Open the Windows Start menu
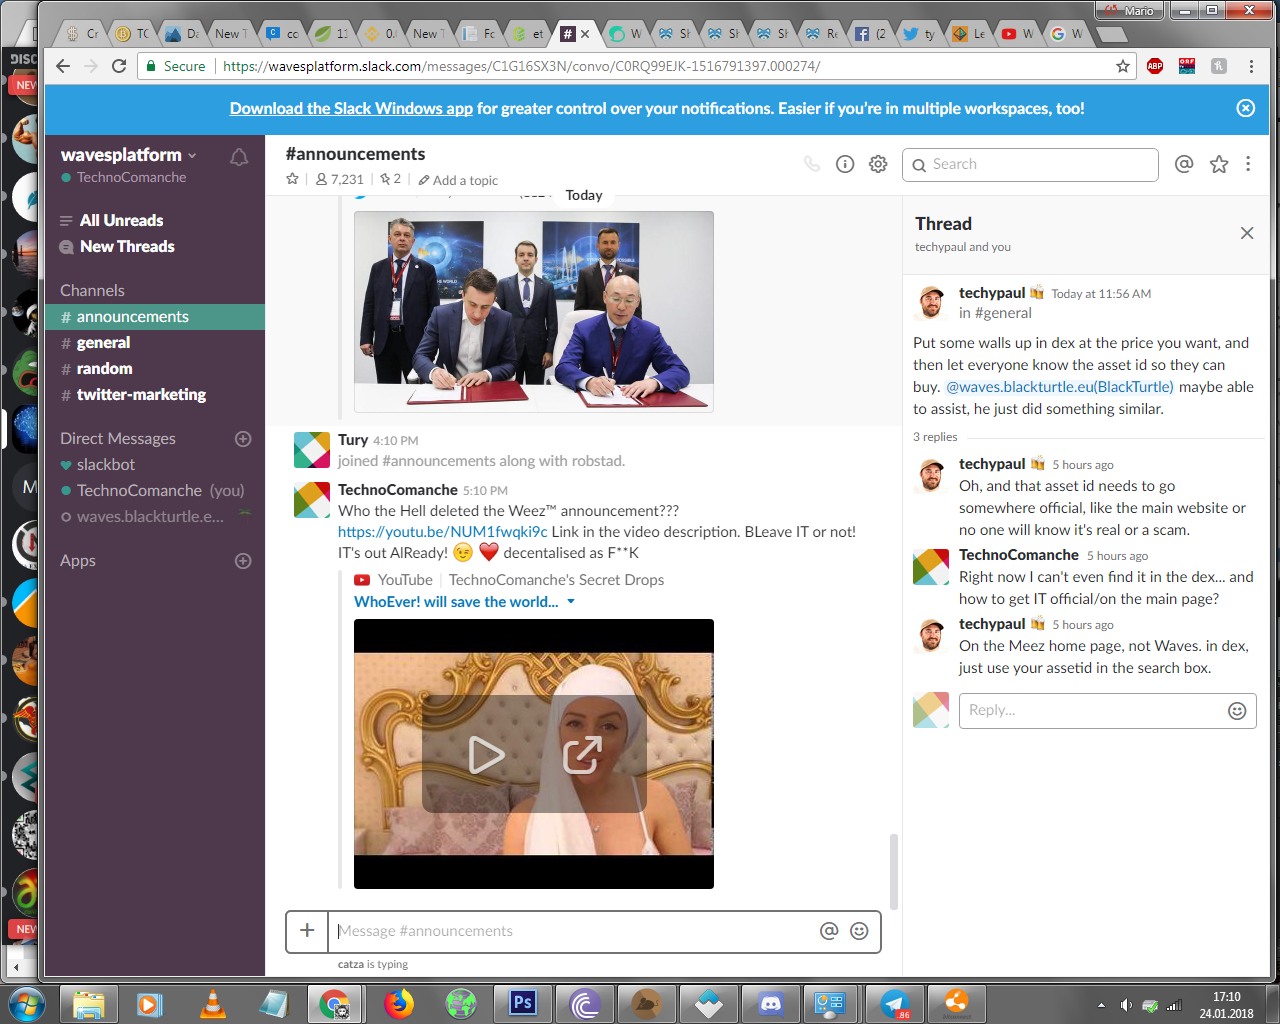This screenshot has width=1280, height=1024. (x=26, y=1003)
